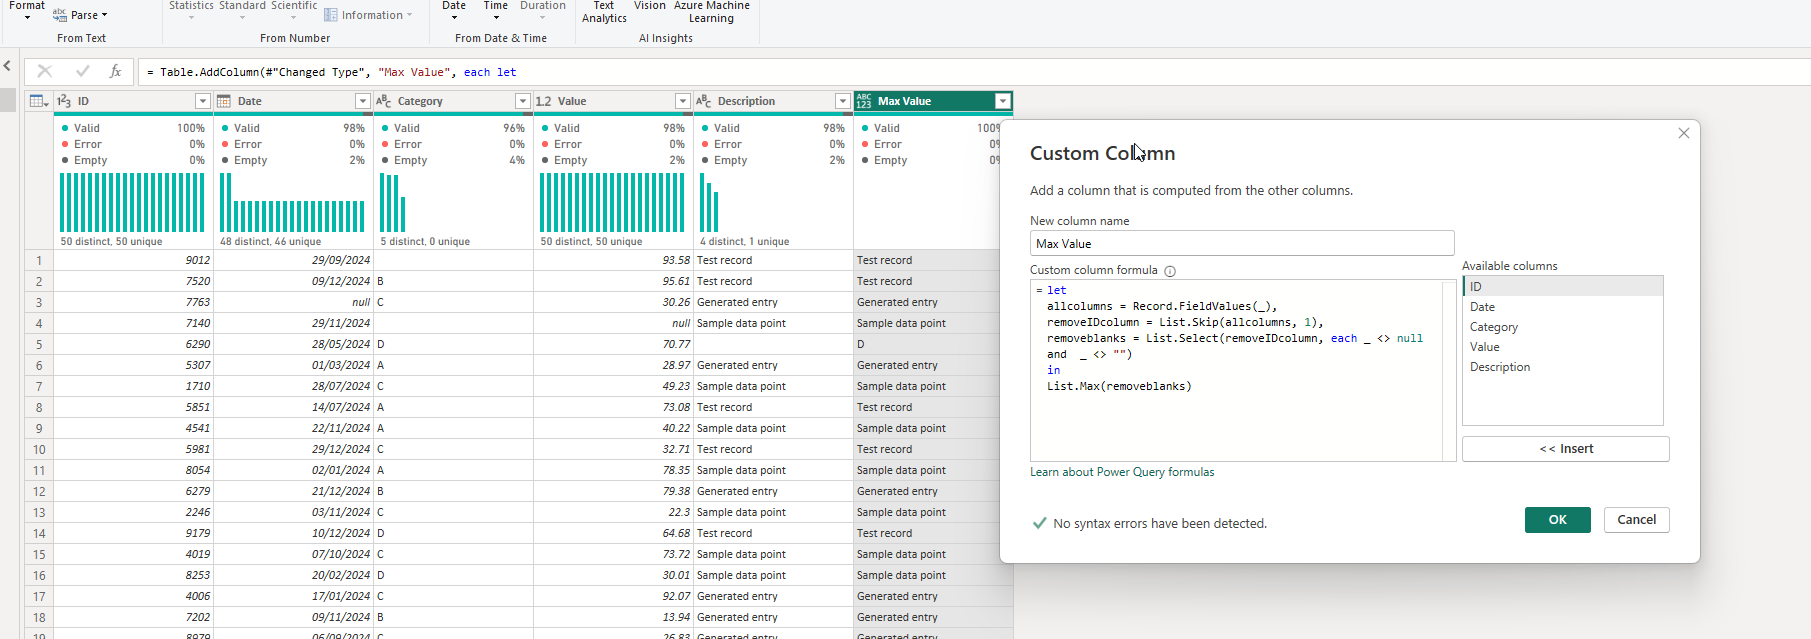
Task: Click ID column distribution histogram
Action: pyautogui.click(x=132, y=202)
